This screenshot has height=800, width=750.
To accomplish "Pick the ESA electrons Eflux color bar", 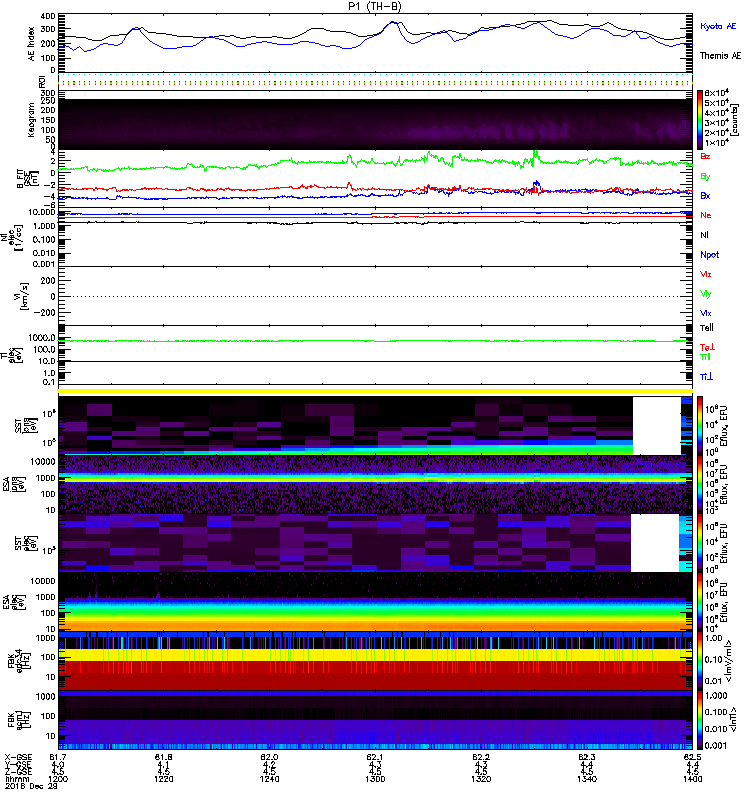I will point(700,602).
